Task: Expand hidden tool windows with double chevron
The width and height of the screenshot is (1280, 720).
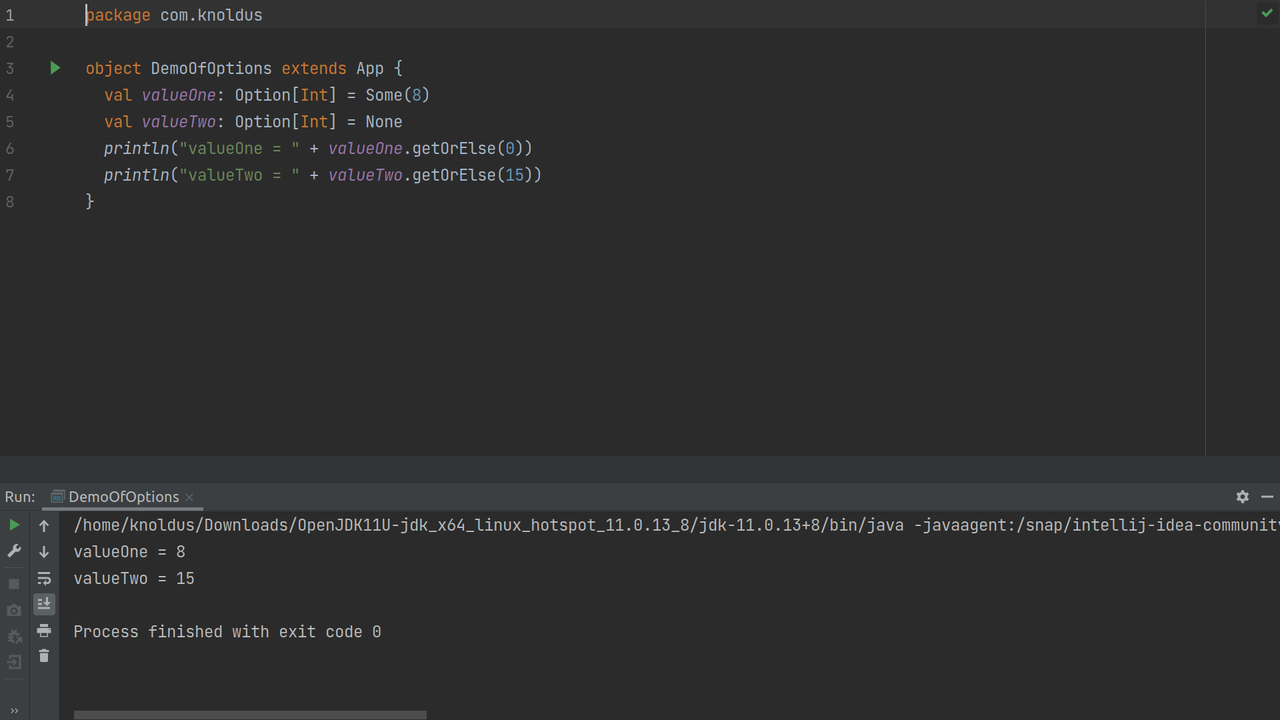Action: (13, 710)
